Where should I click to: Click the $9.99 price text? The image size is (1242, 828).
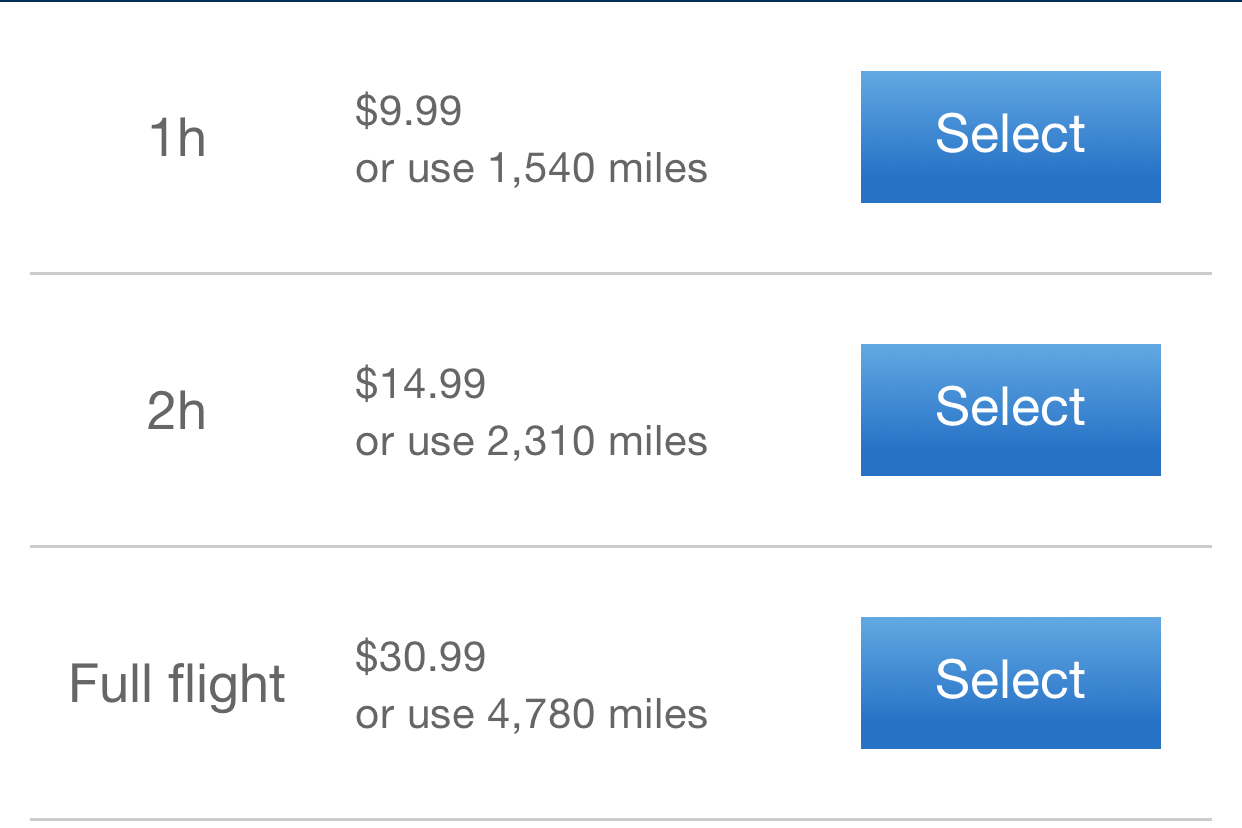tap(408, 111)
